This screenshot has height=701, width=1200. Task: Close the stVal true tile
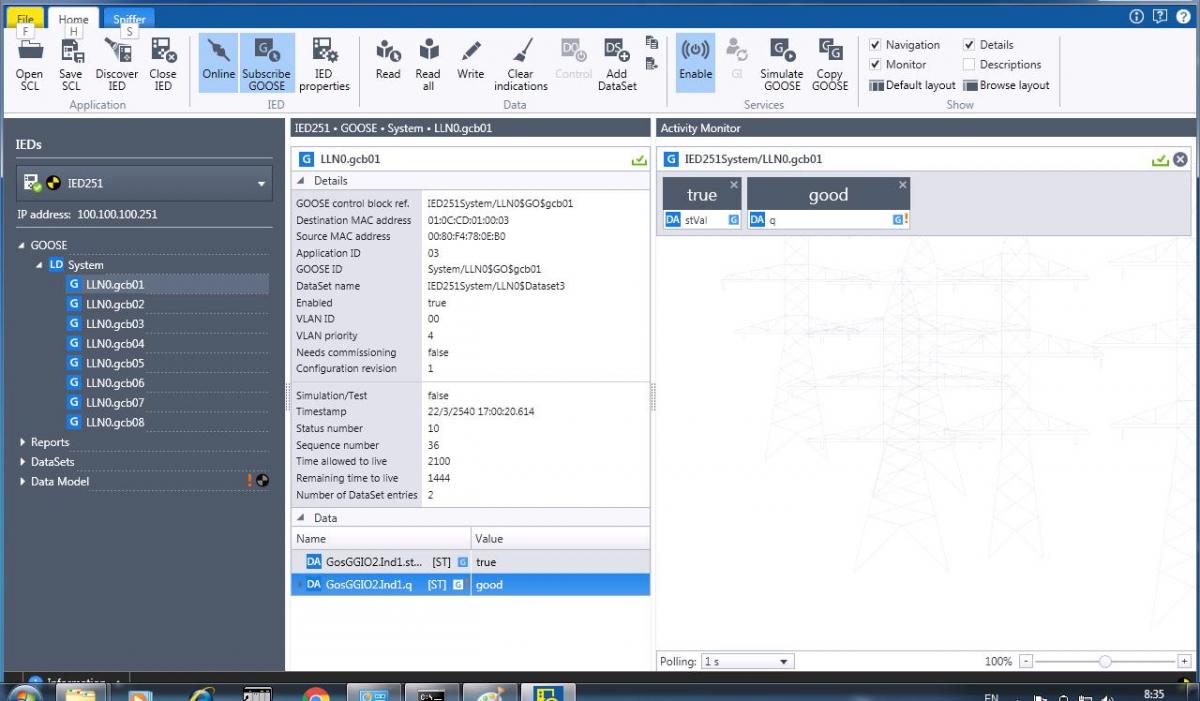(x=734, y=185)
